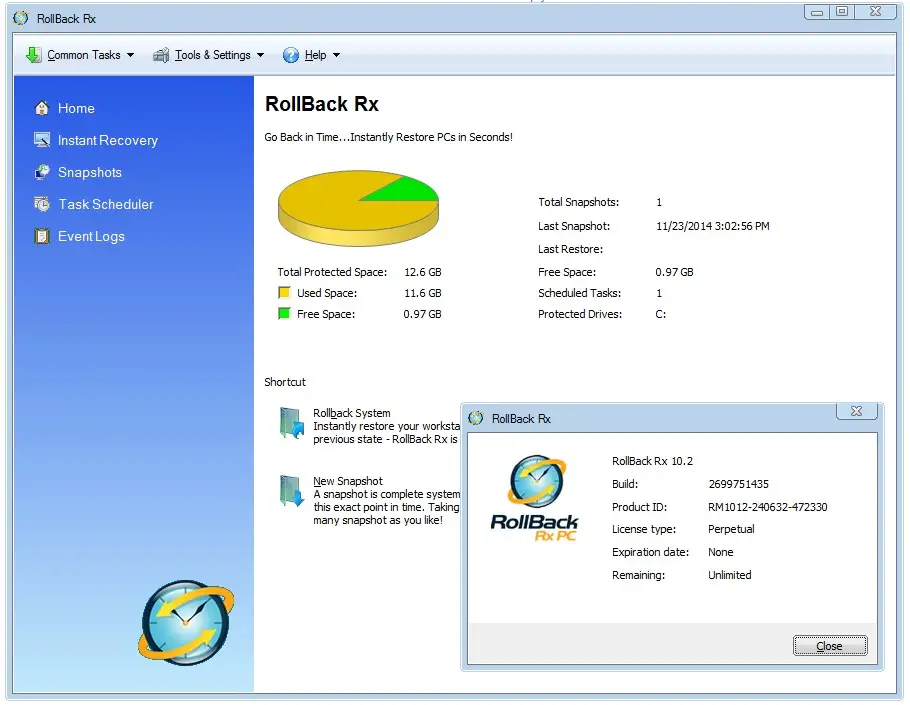This screenshot has height=705, width=910.
Task: Click the RollBack Rx page heading
Action: 322,104
